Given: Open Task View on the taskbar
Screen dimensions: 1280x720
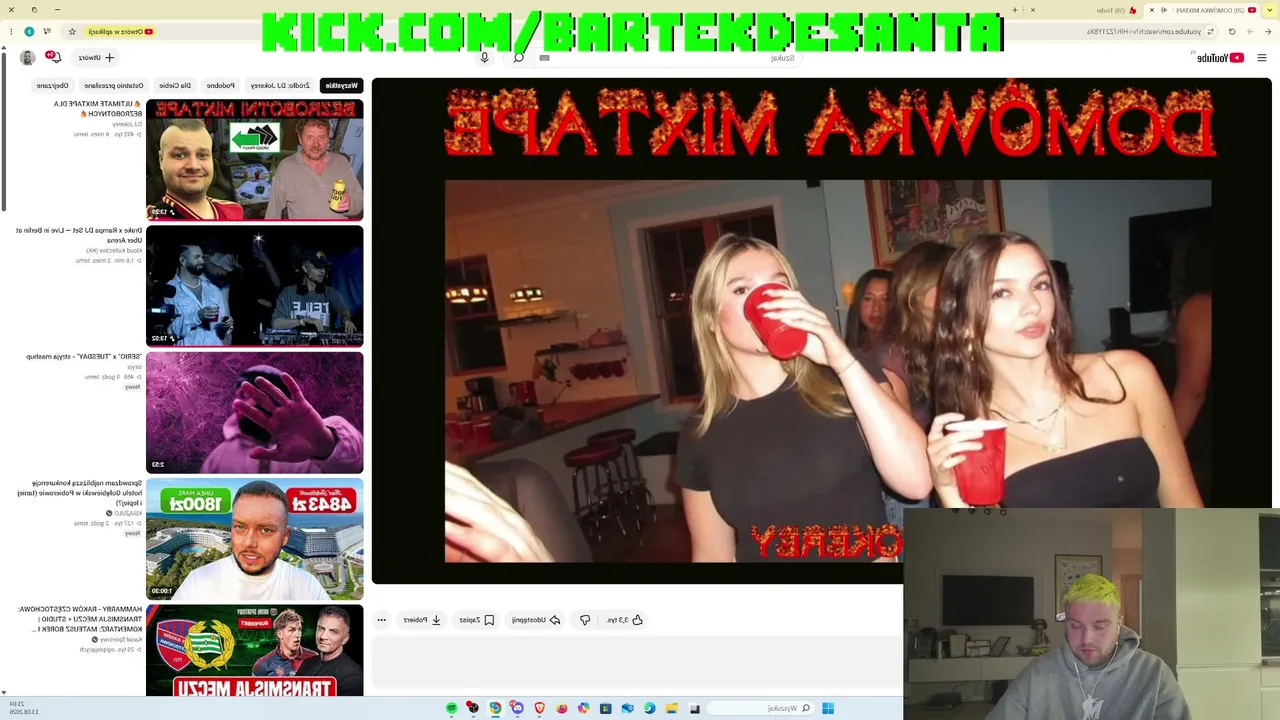Looking at the screenshot, I should 694,709.
